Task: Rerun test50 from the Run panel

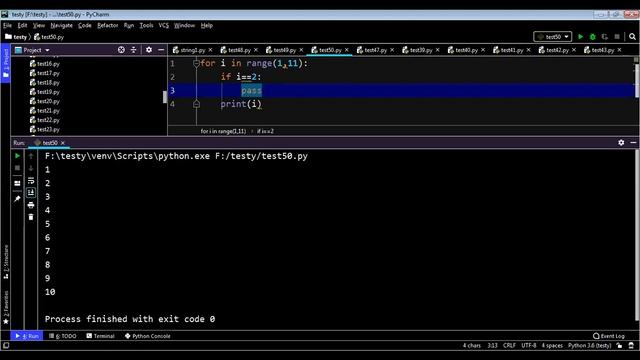Action: coord(17,156)
